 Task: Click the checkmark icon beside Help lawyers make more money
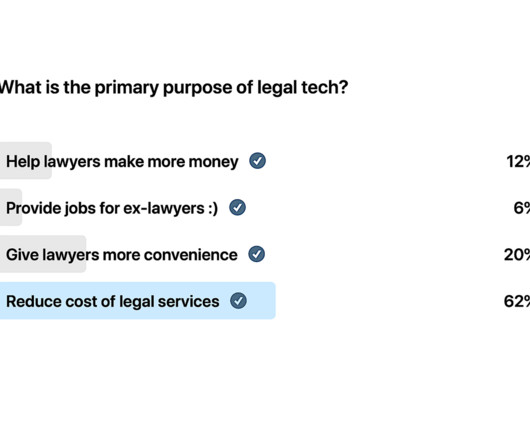pos(258,161)
